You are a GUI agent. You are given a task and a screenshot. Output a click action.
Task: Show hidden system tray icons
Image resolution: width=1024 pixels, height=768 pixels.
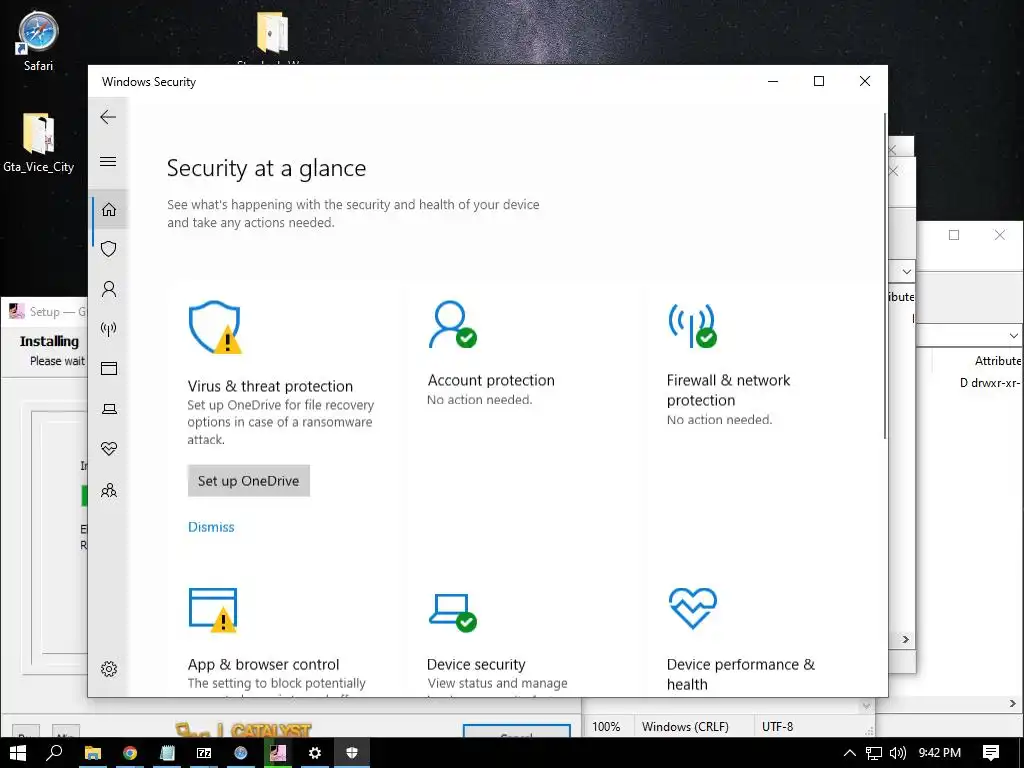click(x=850, y=753)
